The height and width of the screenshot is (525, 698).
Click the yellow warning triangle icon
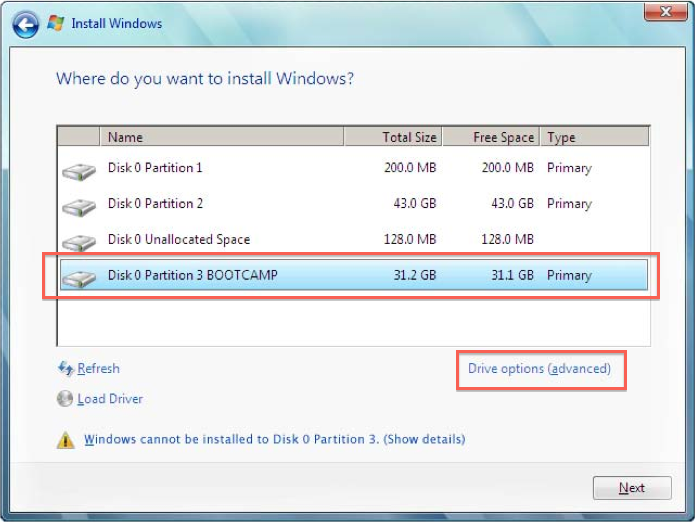tap(66, 440)
